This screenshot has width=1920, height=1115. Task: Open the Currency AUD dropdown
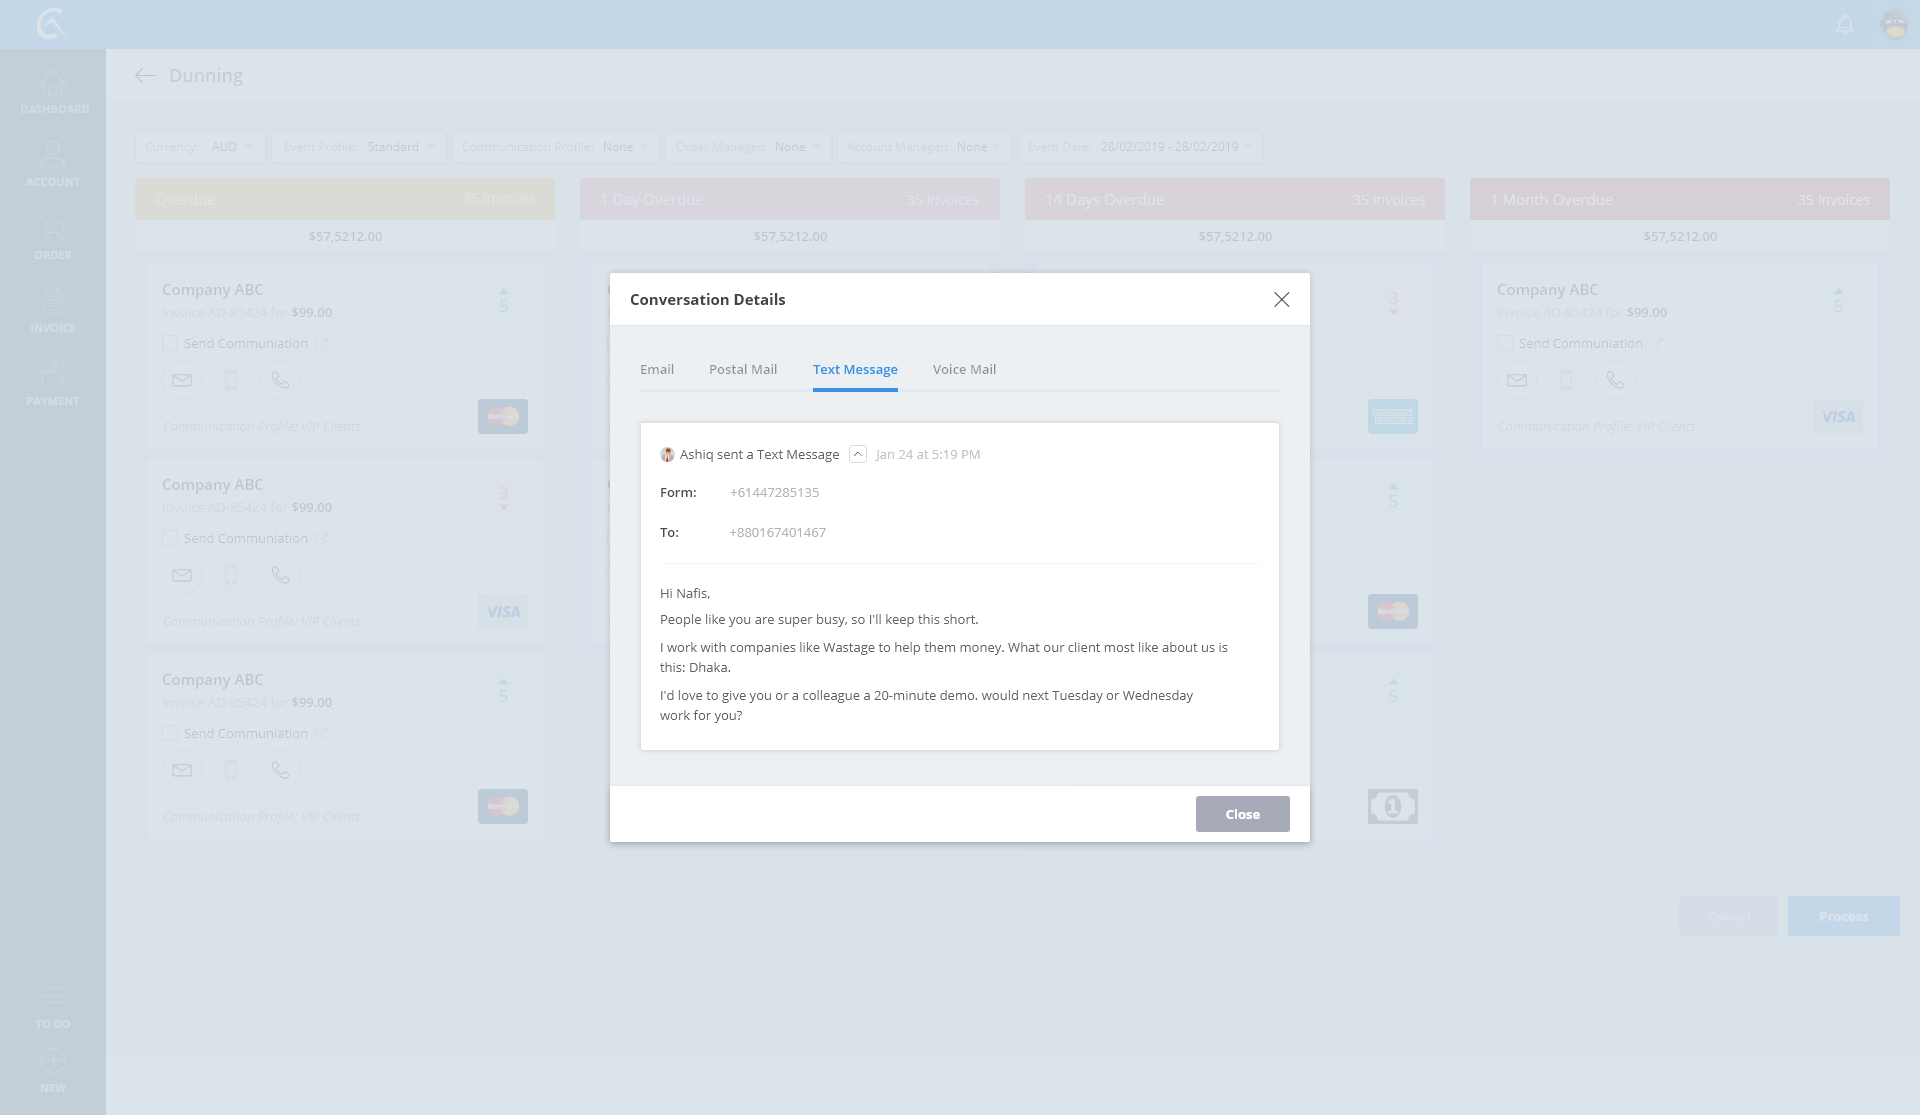coord(200,147)
